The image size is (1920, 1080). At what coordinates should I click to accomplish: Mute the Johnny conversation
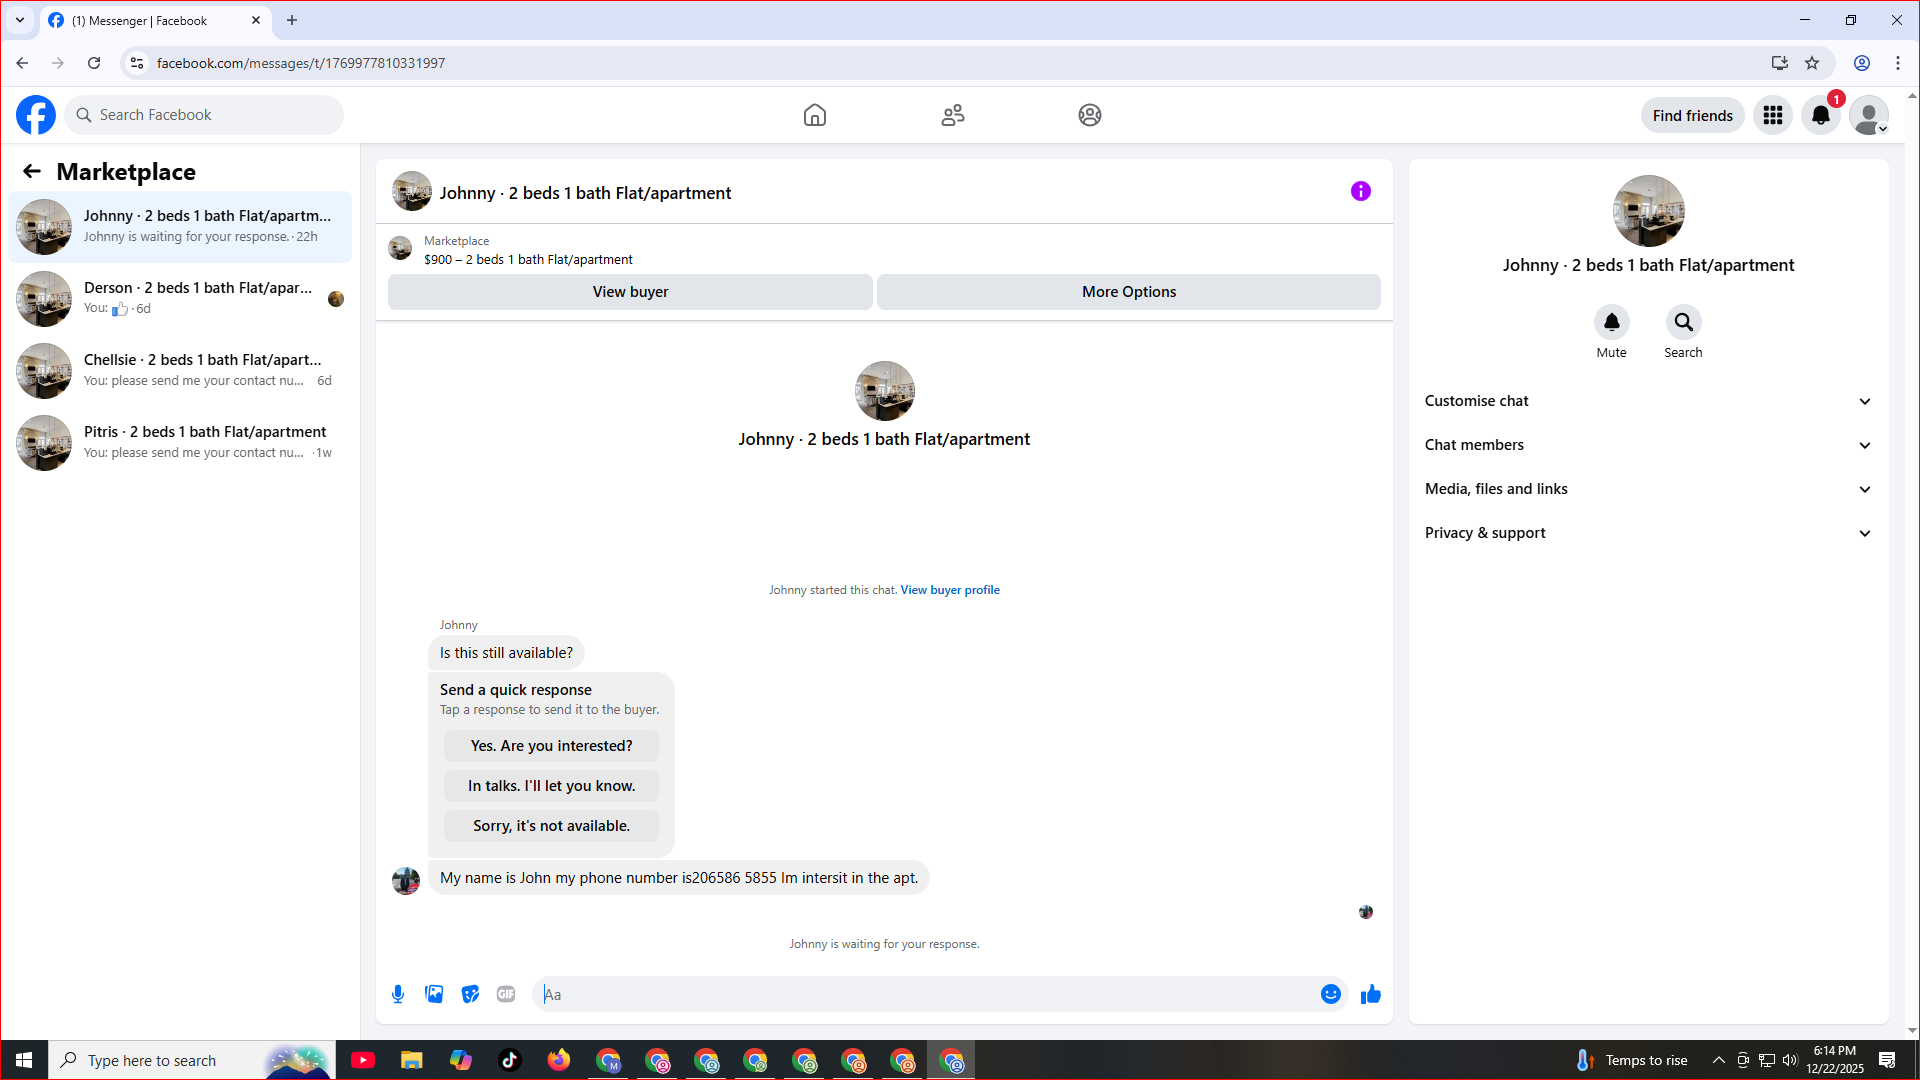coord(1611,323)
